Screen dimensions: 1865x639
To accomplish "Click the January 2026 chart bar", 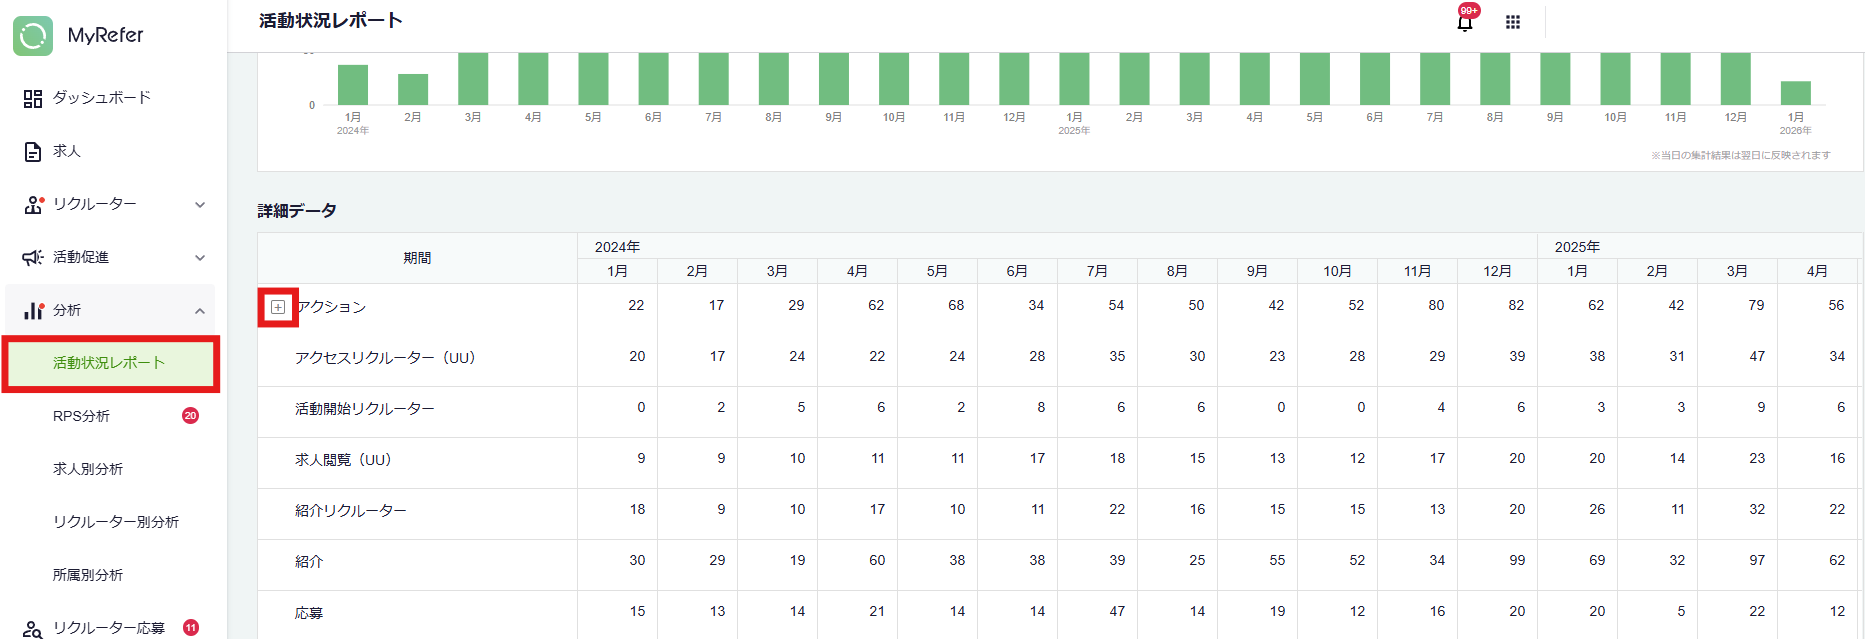I will 1795,93.
